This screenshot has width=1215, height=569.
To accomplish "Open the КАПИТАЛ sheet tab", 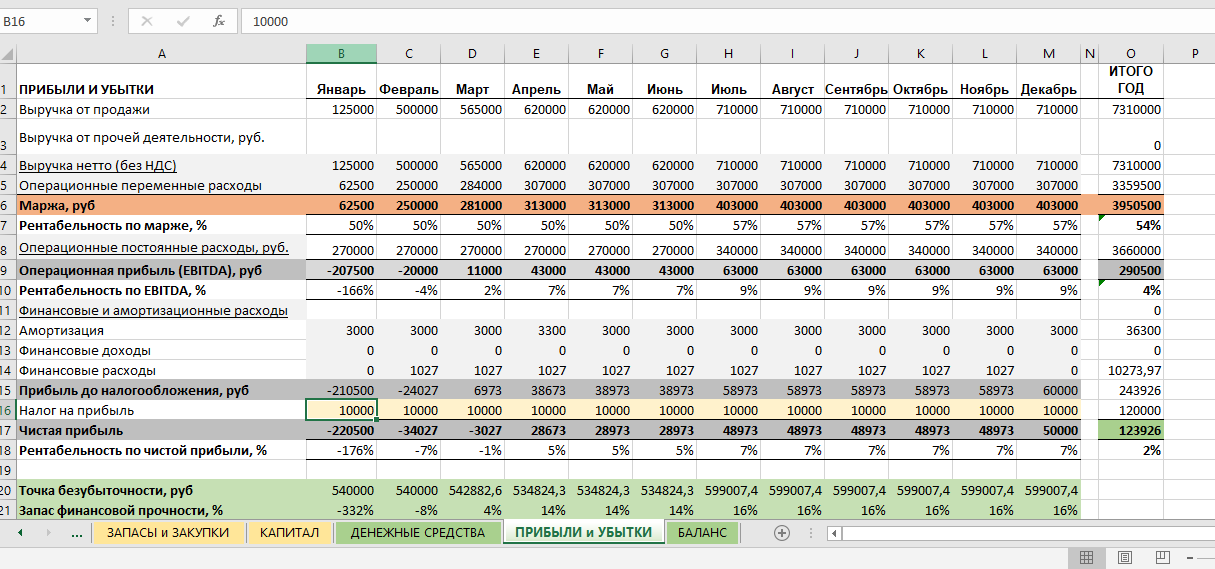I will pyautogui.click(x=289, y=533).
